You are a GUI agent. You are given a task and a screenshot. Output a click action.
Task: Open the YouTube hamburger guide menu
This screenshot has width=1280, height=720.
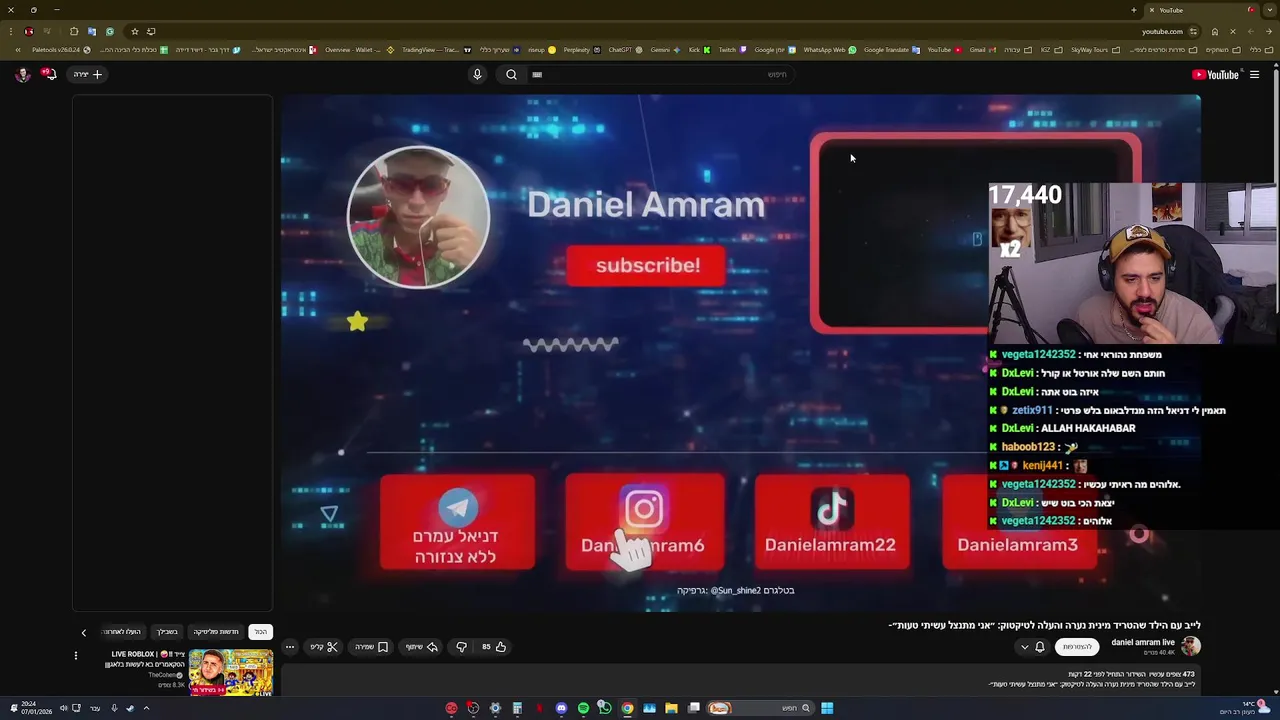[1254, 74]
